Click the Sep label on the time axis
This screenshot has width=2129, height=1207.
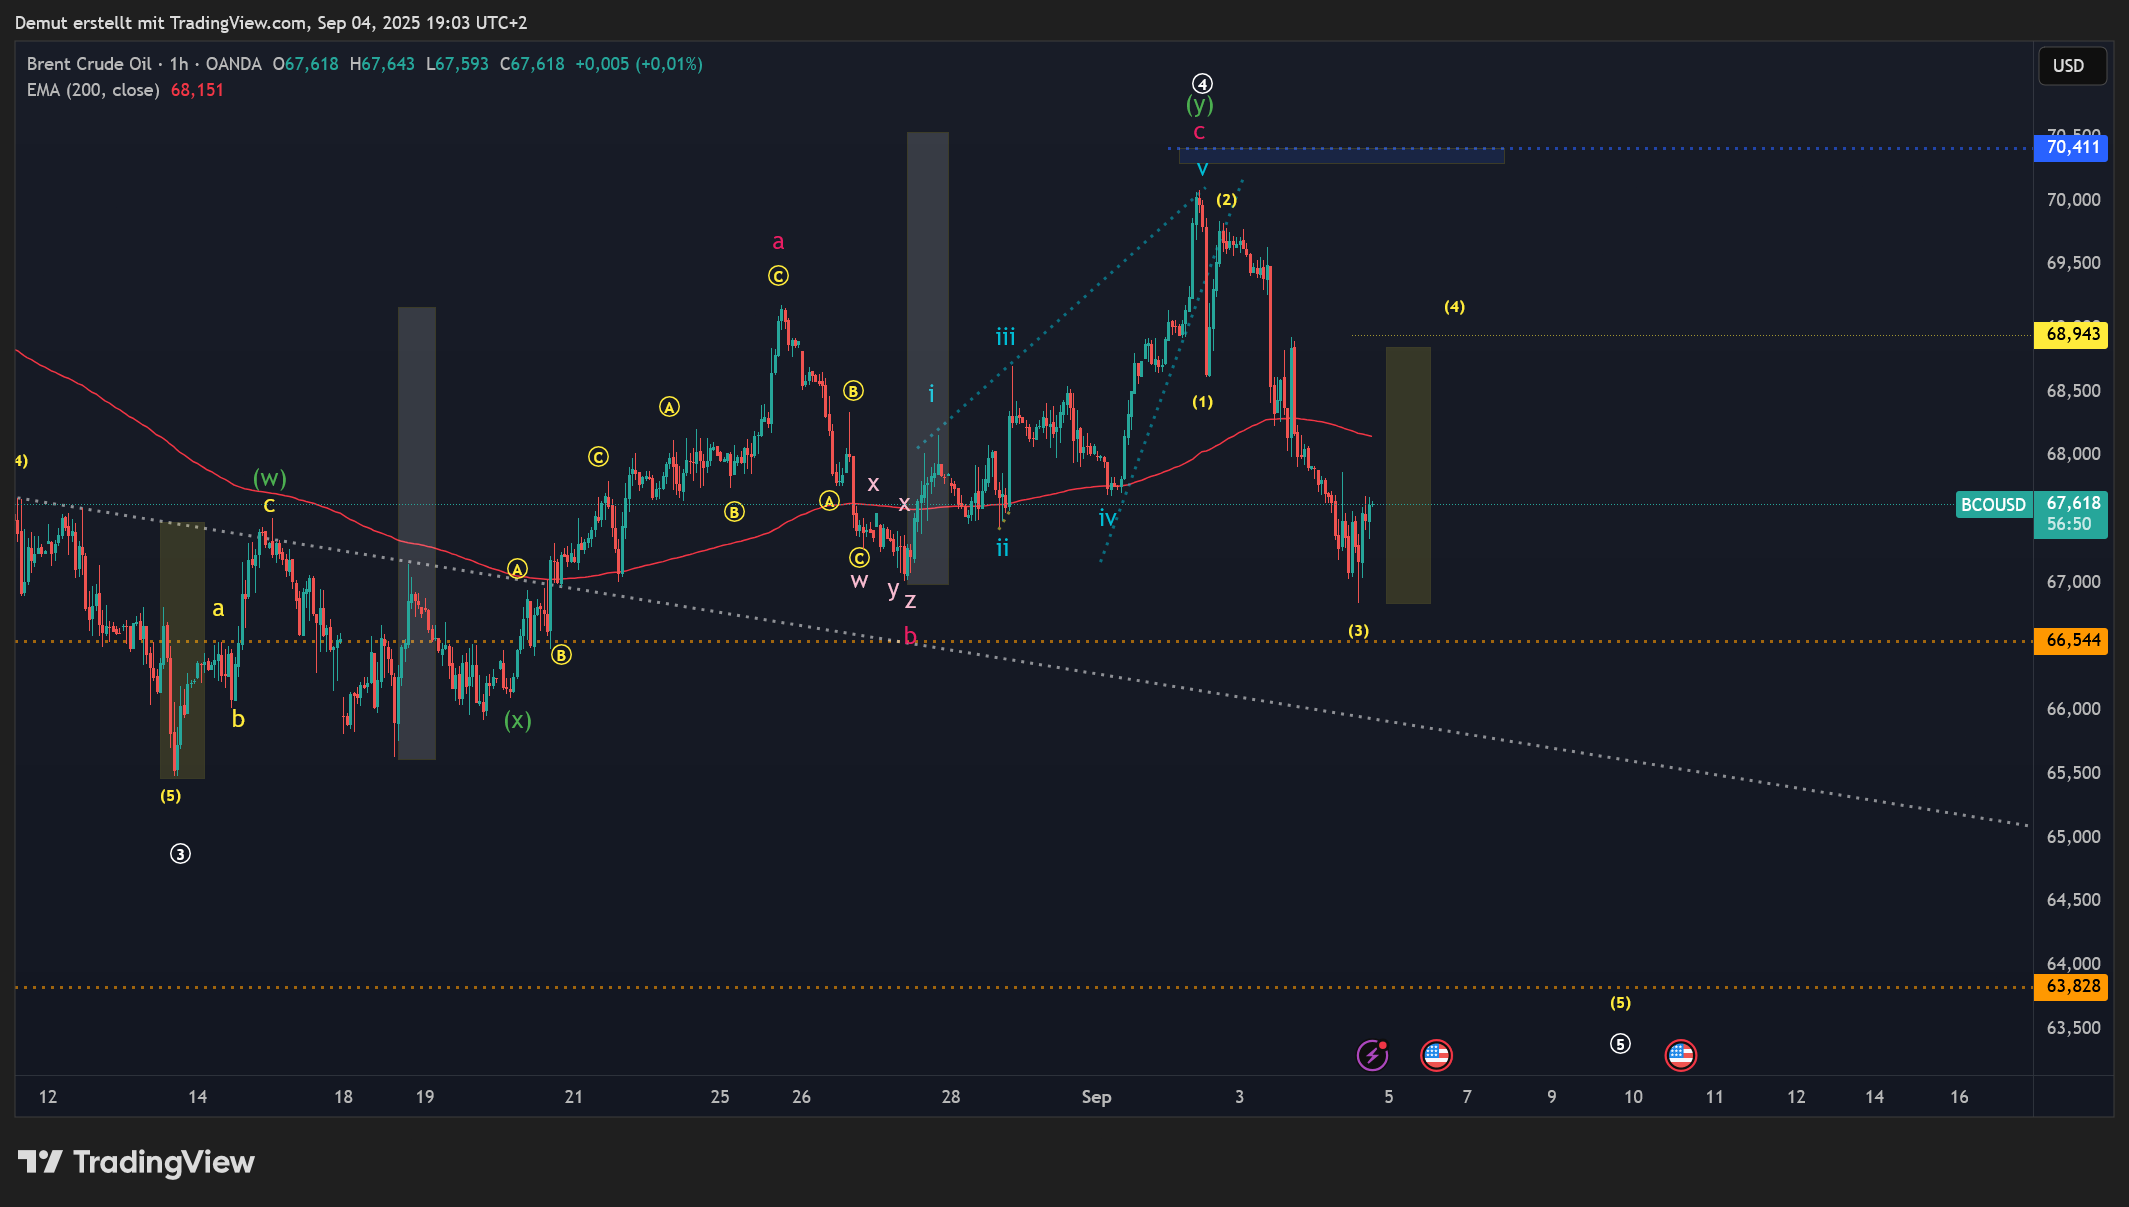point(1096,1097)
